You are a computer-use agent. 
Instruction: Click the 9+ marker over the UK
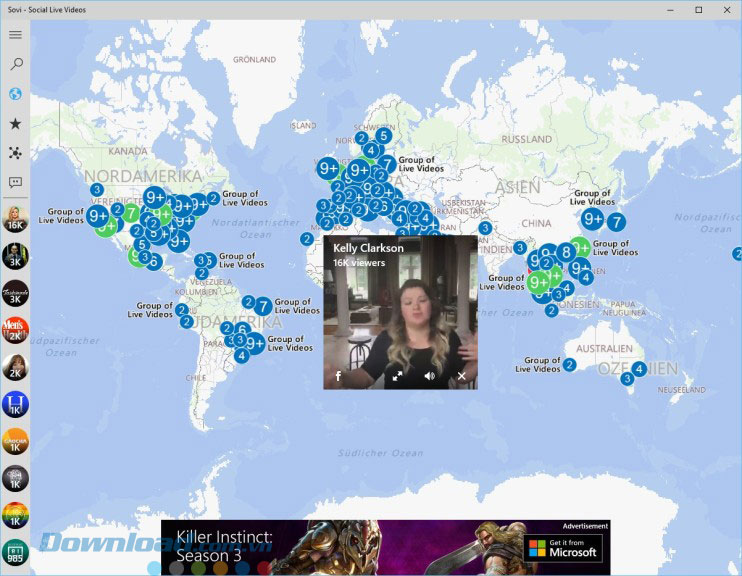pos(328,168)
